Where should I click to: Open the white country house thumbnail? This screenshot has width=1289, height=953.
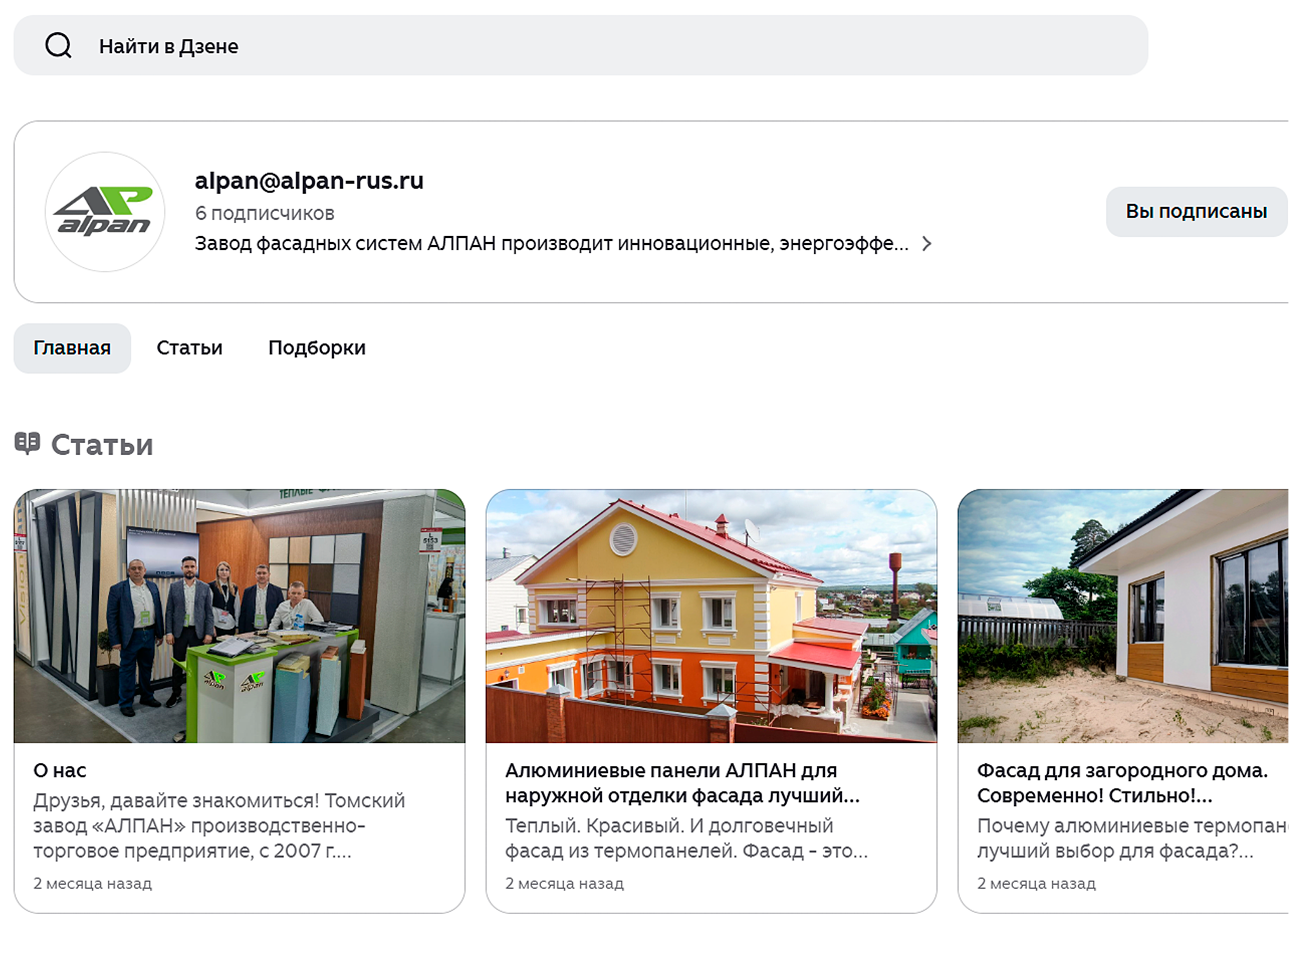coord(1123,616)
